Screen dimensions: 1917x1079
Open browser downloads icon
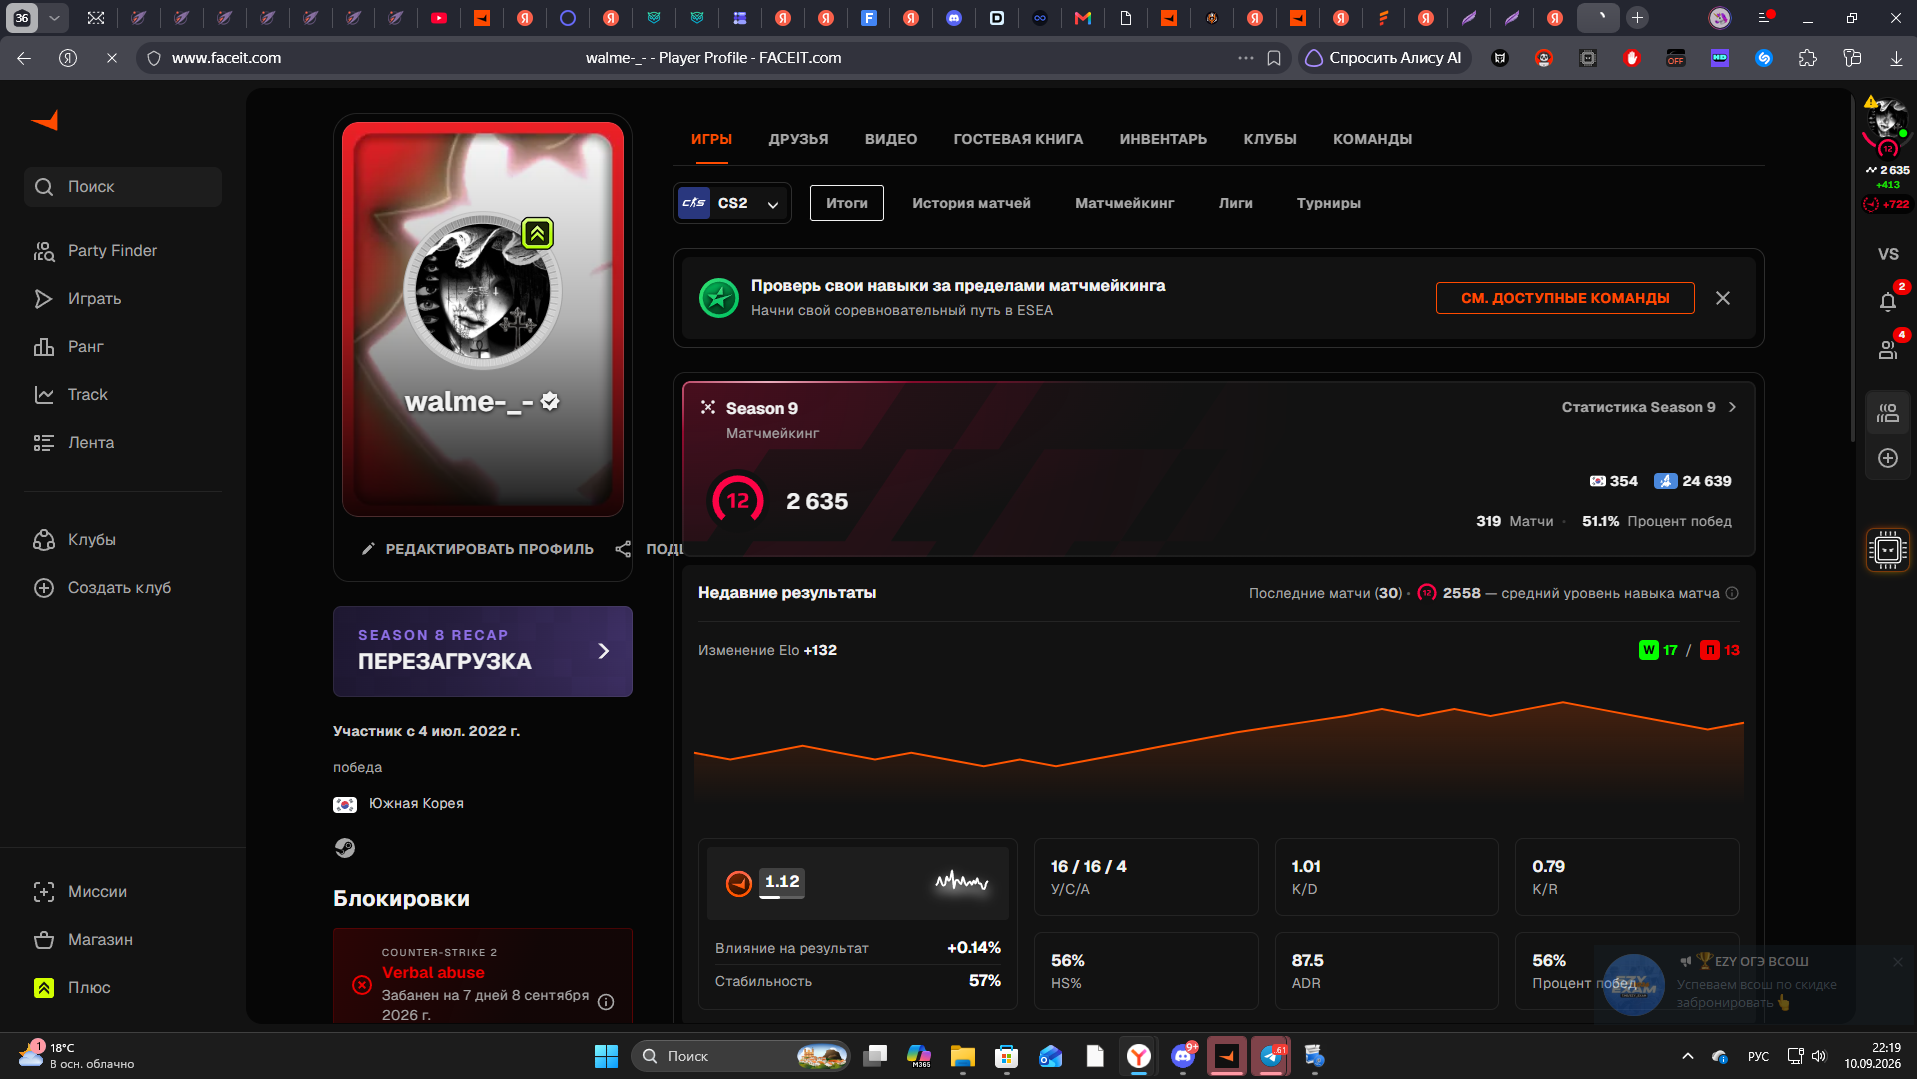click(1896, 58)
